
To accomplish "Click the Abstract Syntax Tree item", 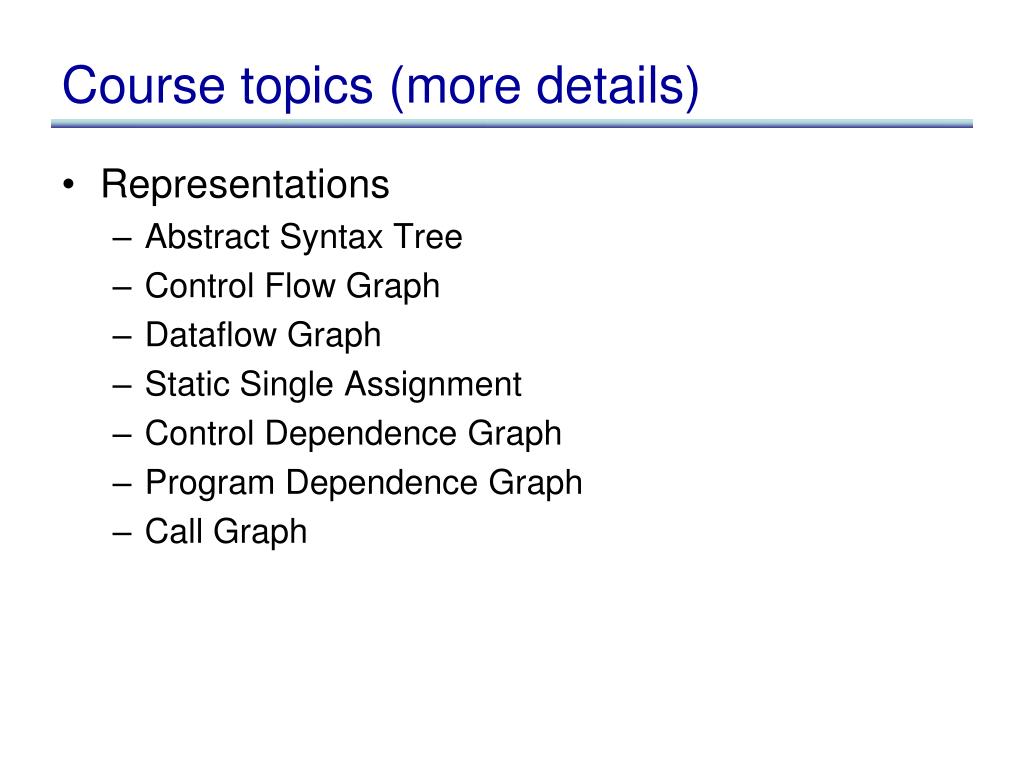I will (304, 236).
